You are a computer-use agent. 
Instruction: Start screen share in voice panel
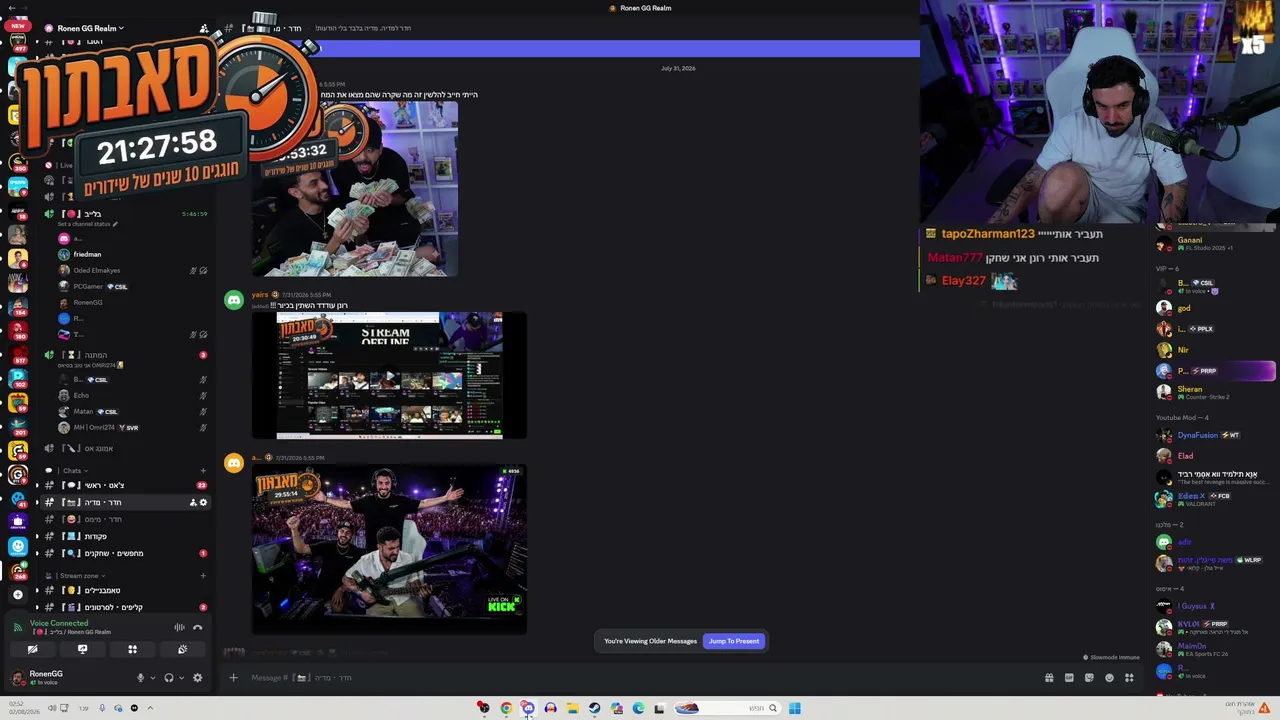point(82,649)
